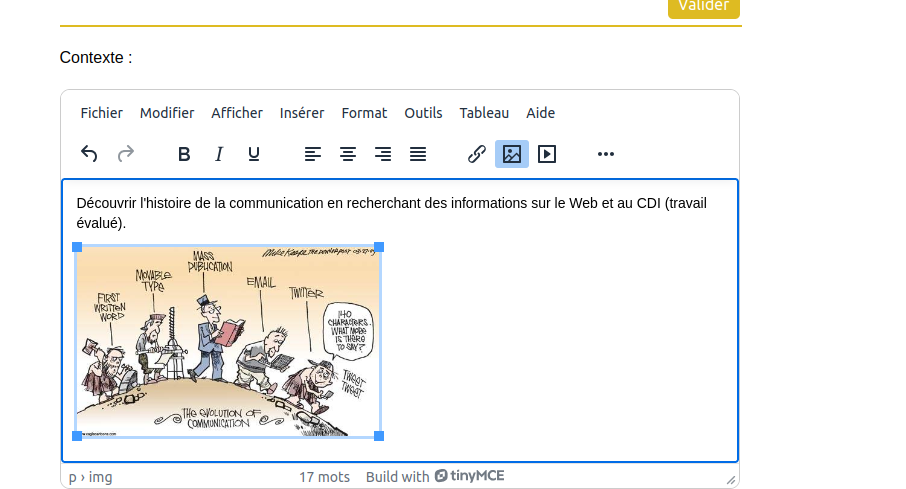Select the img element in path
The image size is (906, 489).
[101, 477]
